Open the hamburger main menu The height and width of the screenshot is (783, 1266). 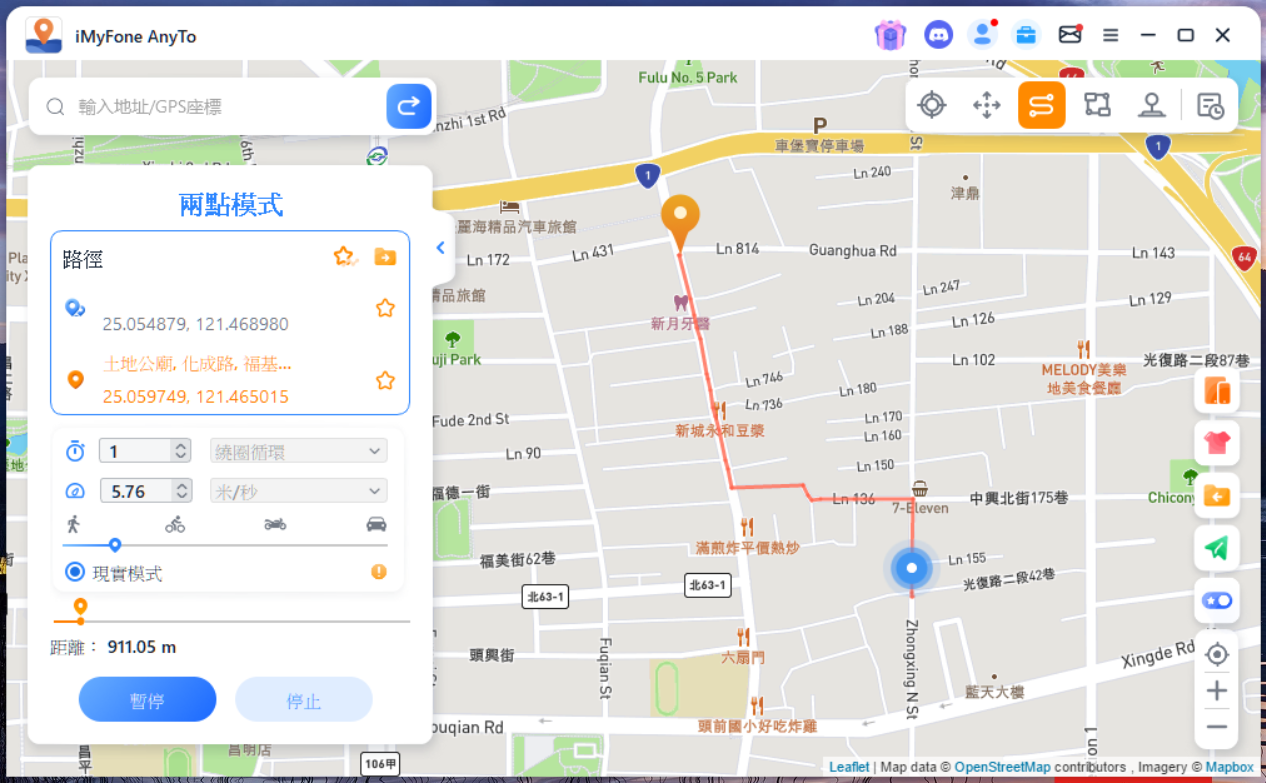[1110, 35]
